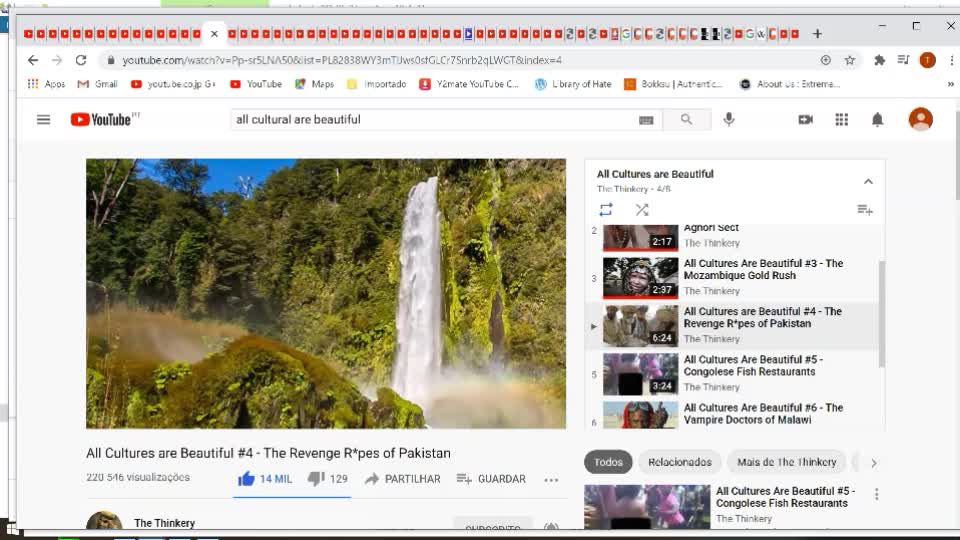Click the video player waterfall area

click(x=326, y=293)
